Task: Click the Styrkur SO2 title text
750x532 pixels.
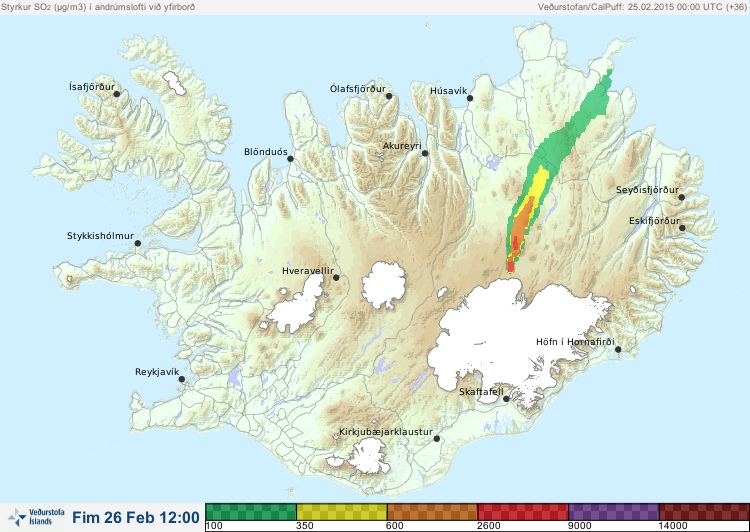Action: tap(98, 7)
